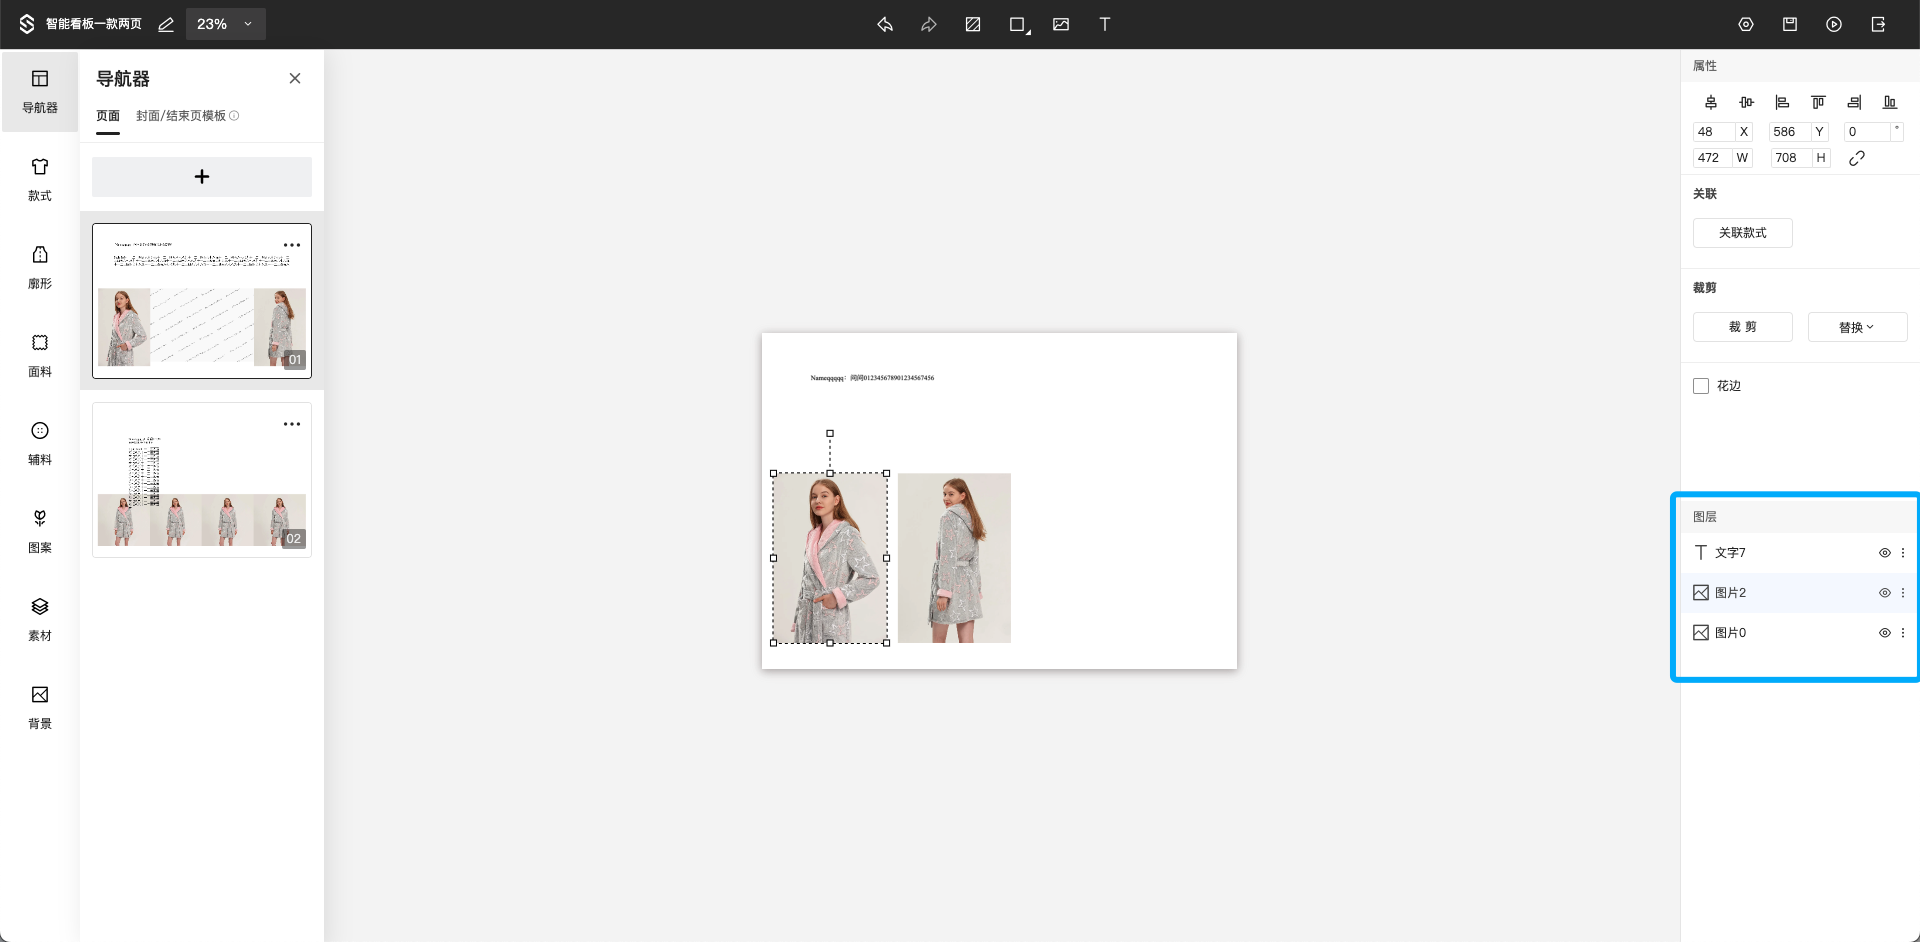This screenshot has width=1920, height=942.
Task: Click the 裁剪 crop button
Action: (1742, 327)
